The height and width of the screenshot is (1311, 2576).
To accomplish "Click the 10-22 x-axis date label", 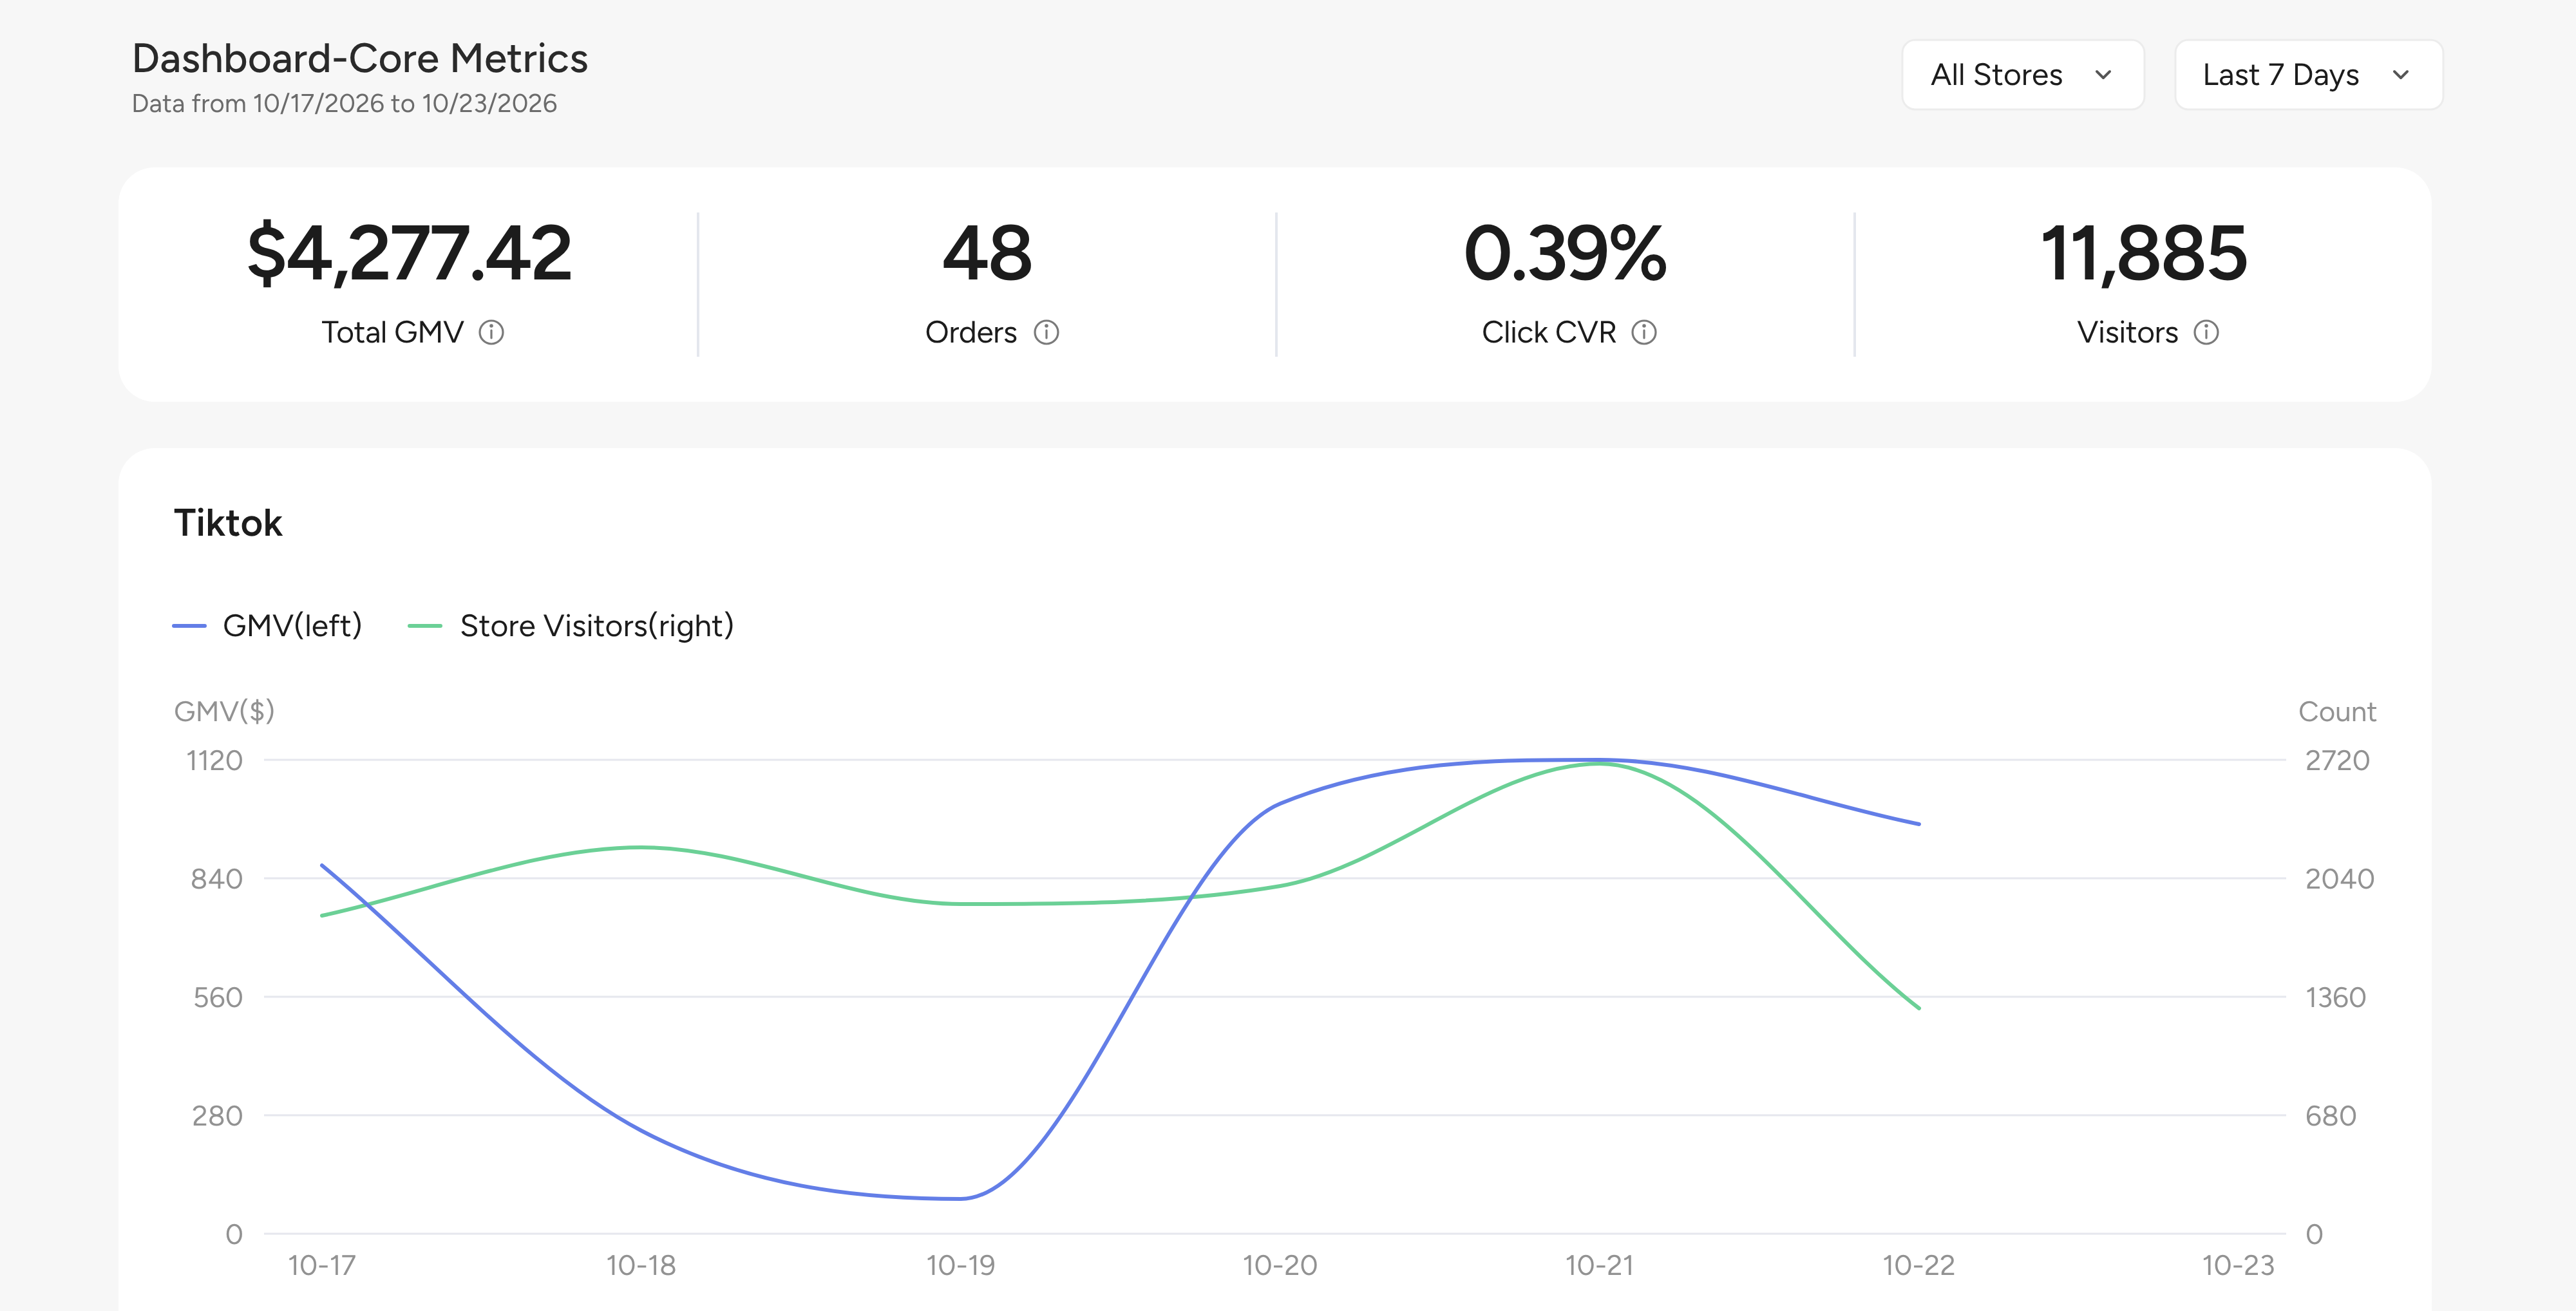I will tap(1919, 1266).
